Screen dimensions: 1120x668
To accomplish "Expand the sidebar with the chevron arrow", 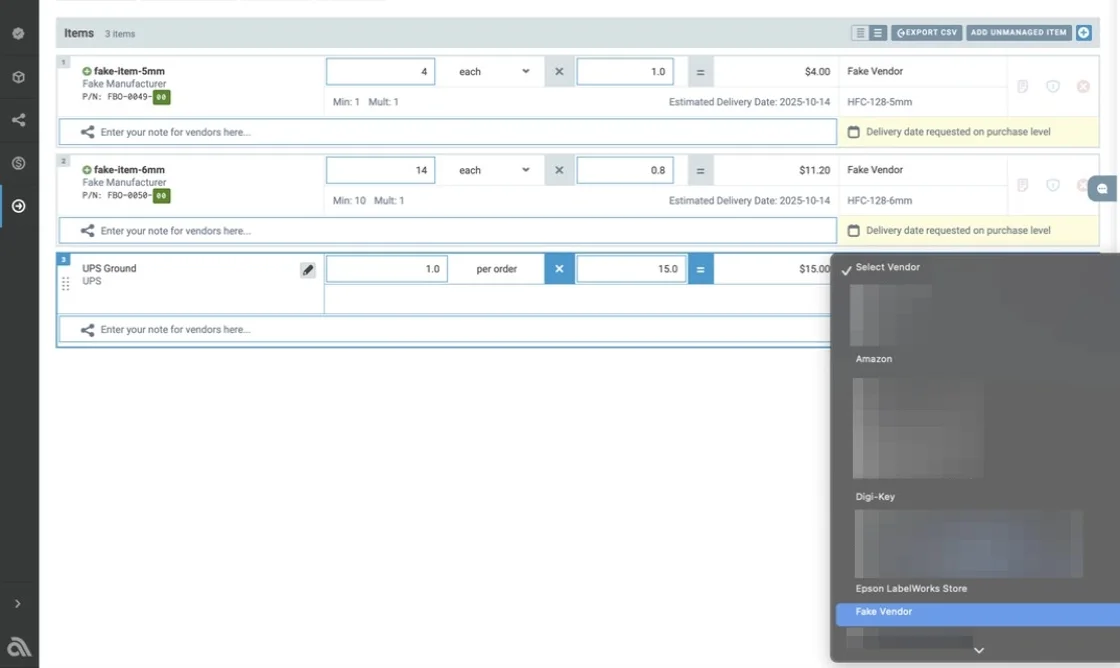I will point(18,603).
